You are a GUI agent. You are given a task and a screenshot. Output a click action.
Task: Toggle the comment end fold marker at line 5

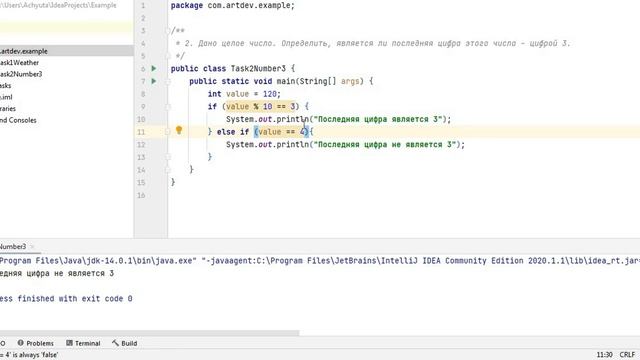pyautogui.click(x=167, y=56)
